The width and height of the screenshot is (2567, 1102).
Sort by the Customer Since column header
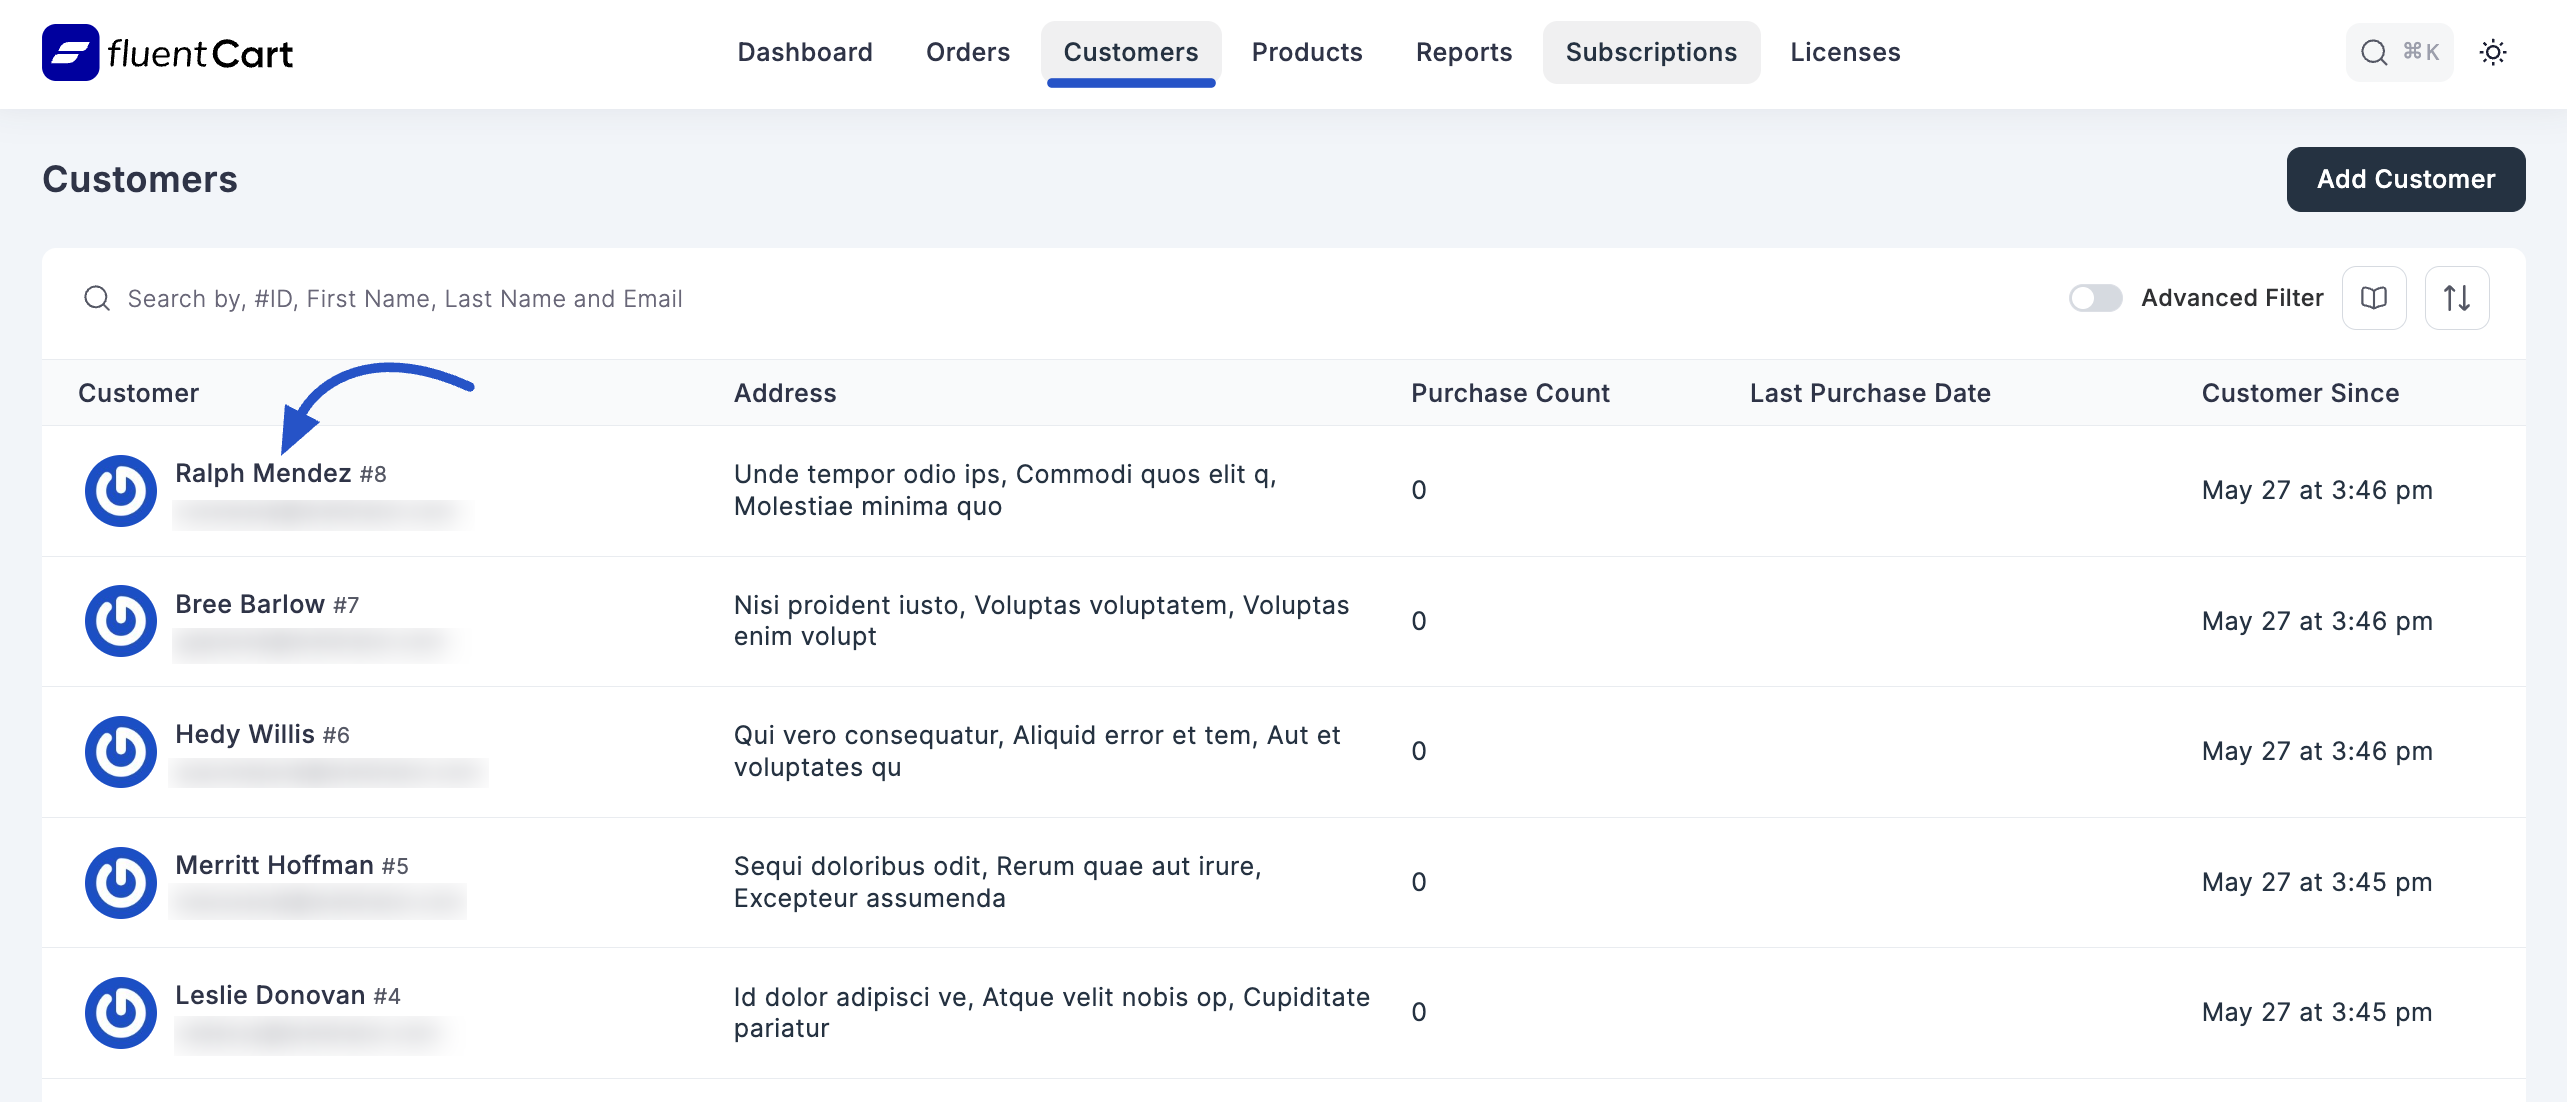pyautogui.click(x=2299, y=392)
